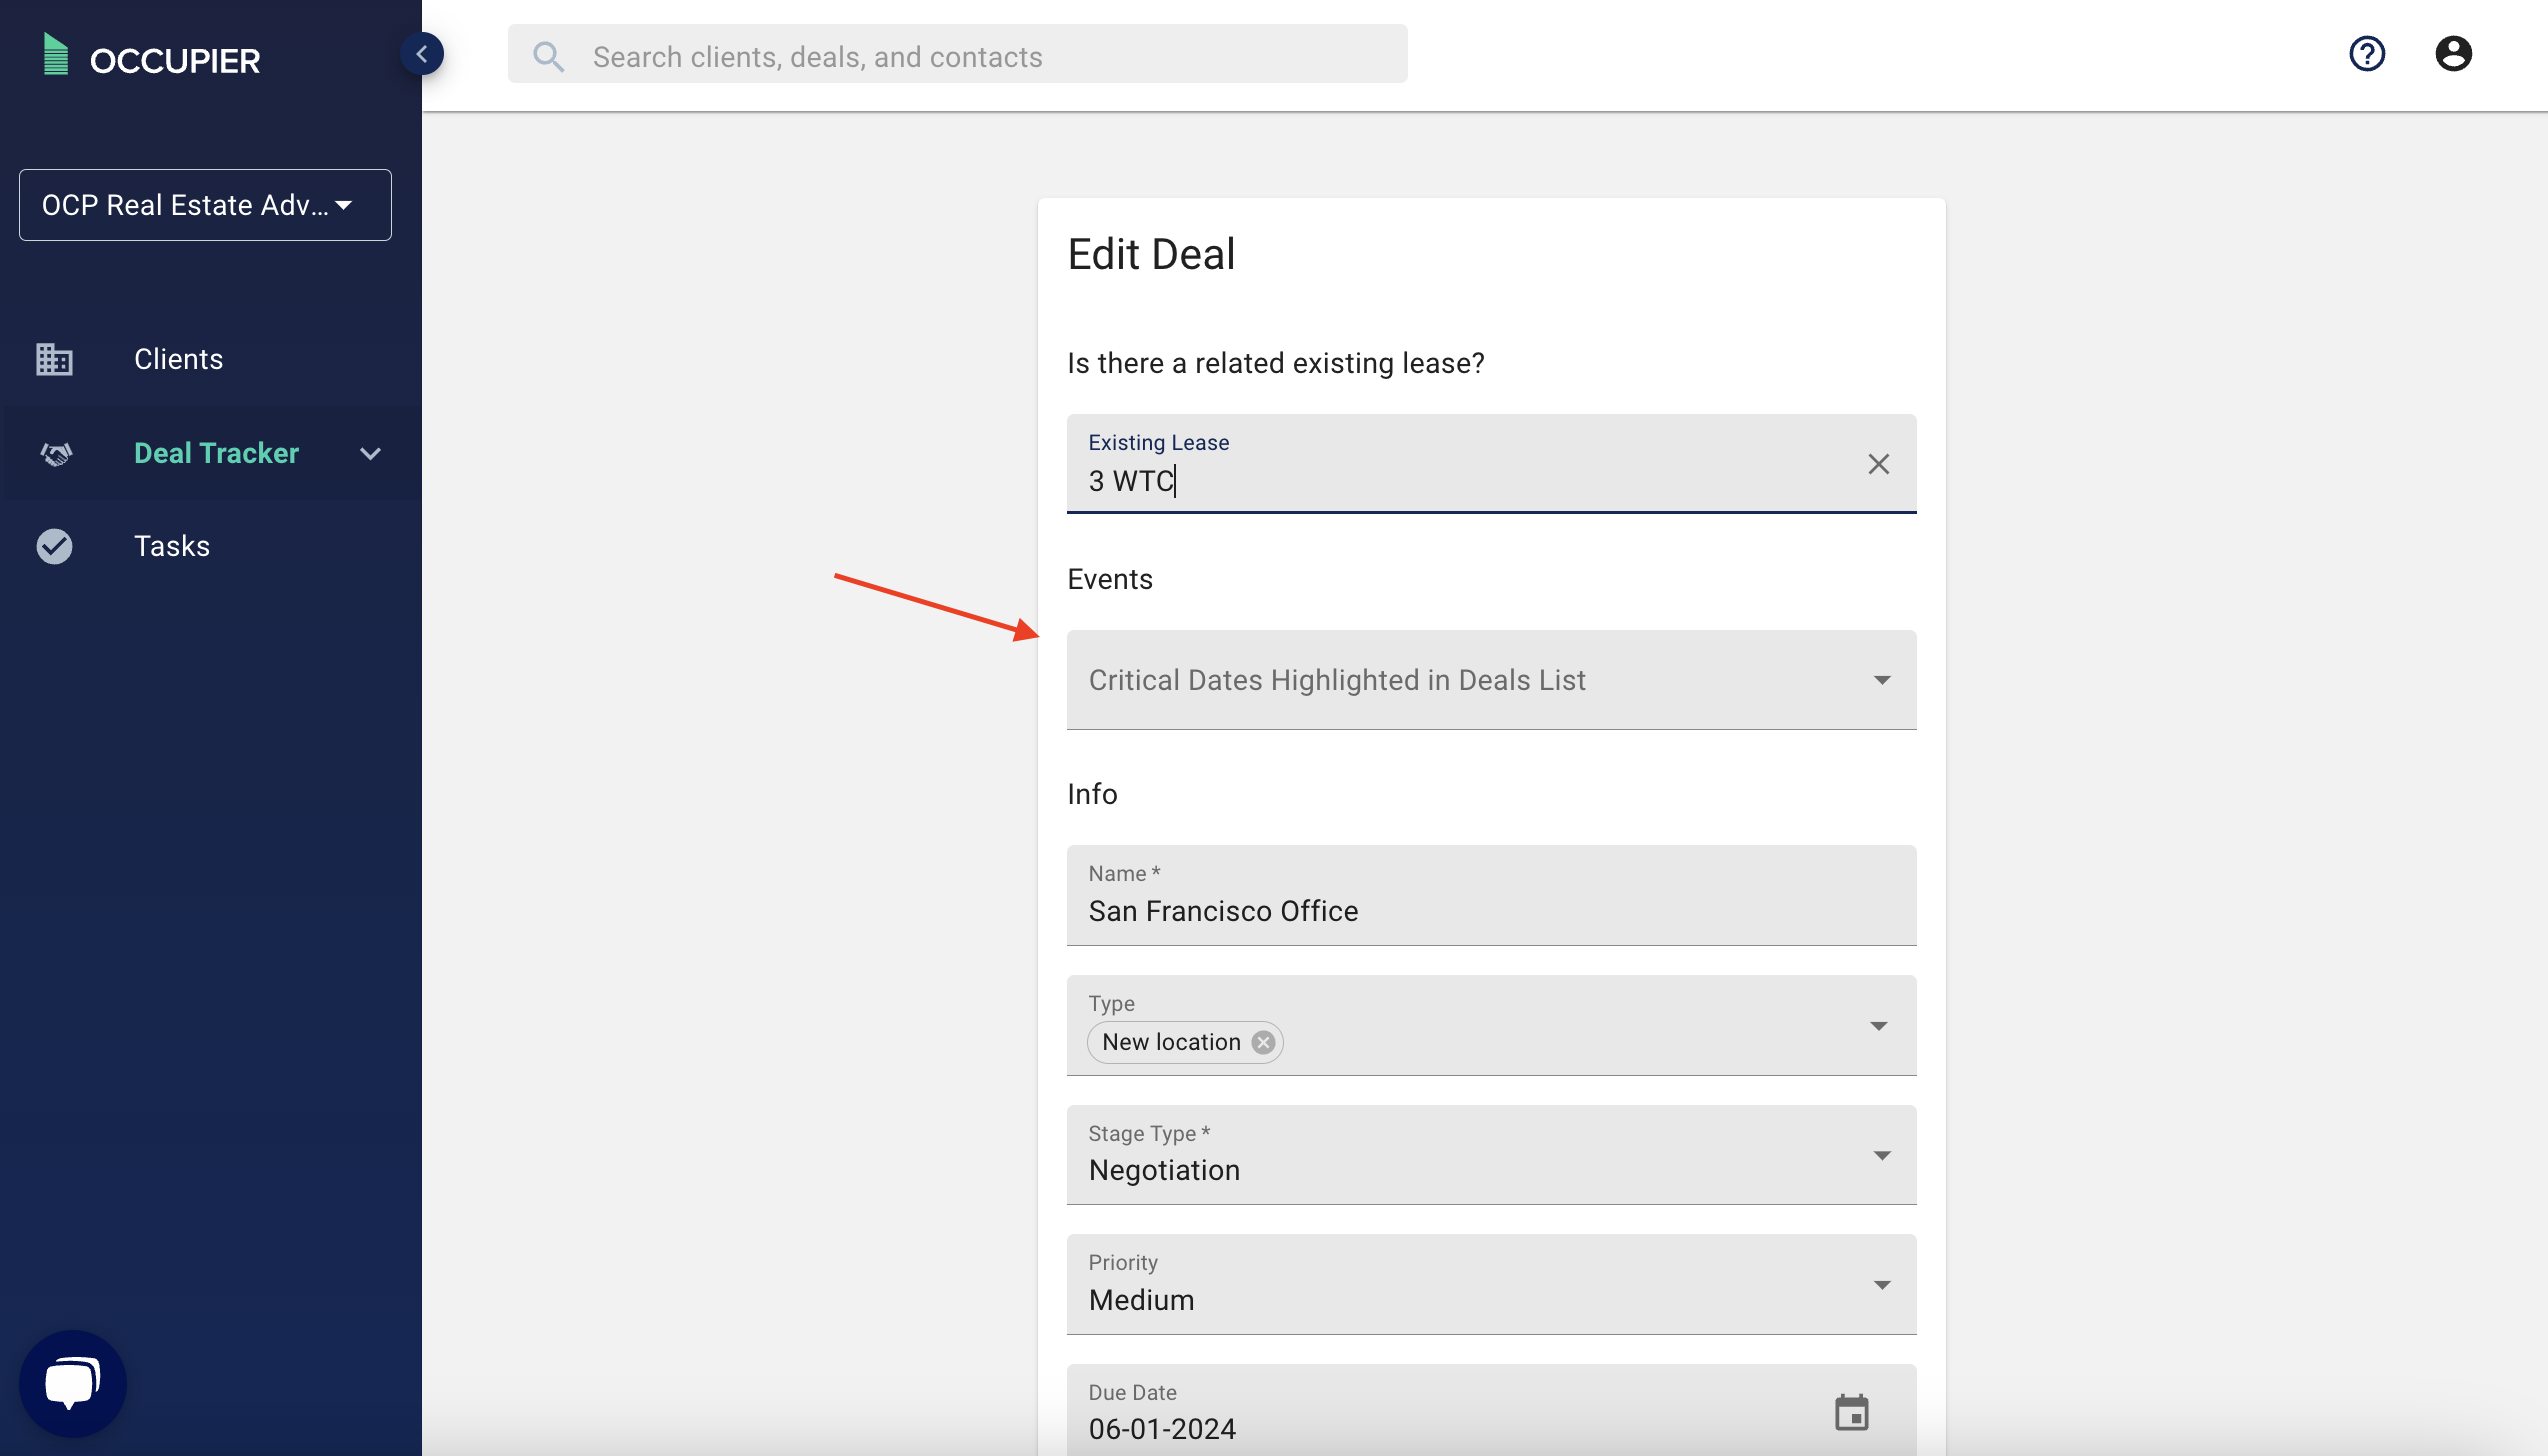
Task: Clear the Existing Lease field with X
Action: coord(1878,464)
